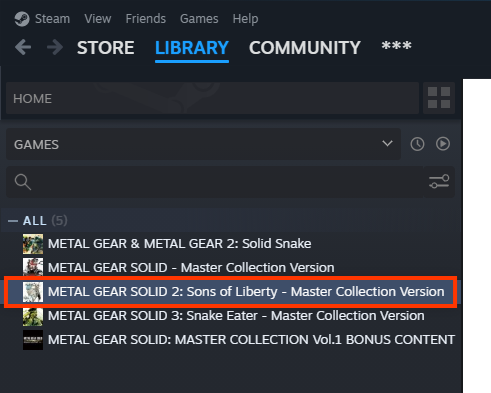Click the Steam logo icon
Image resolution: width=491 pixels, height=393 pixels.
pos(22,19)
